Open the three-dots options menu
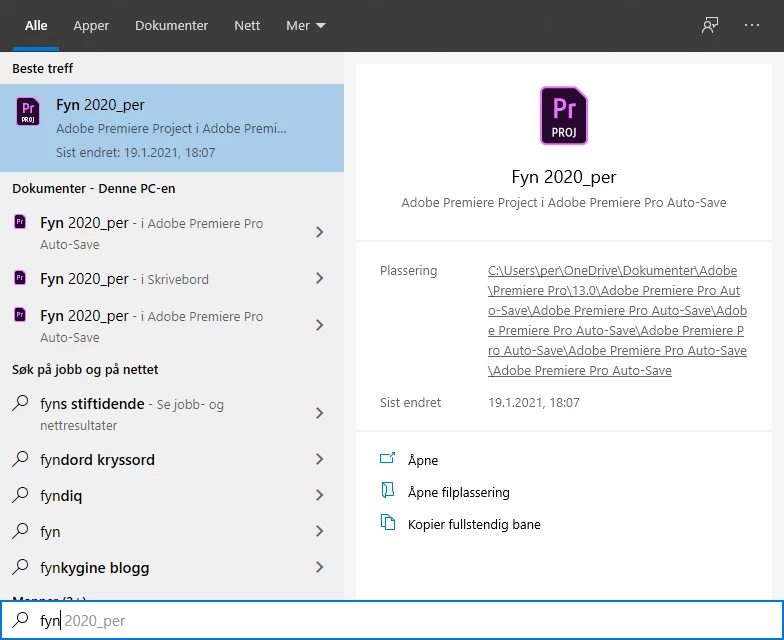 tap(752, 25)
